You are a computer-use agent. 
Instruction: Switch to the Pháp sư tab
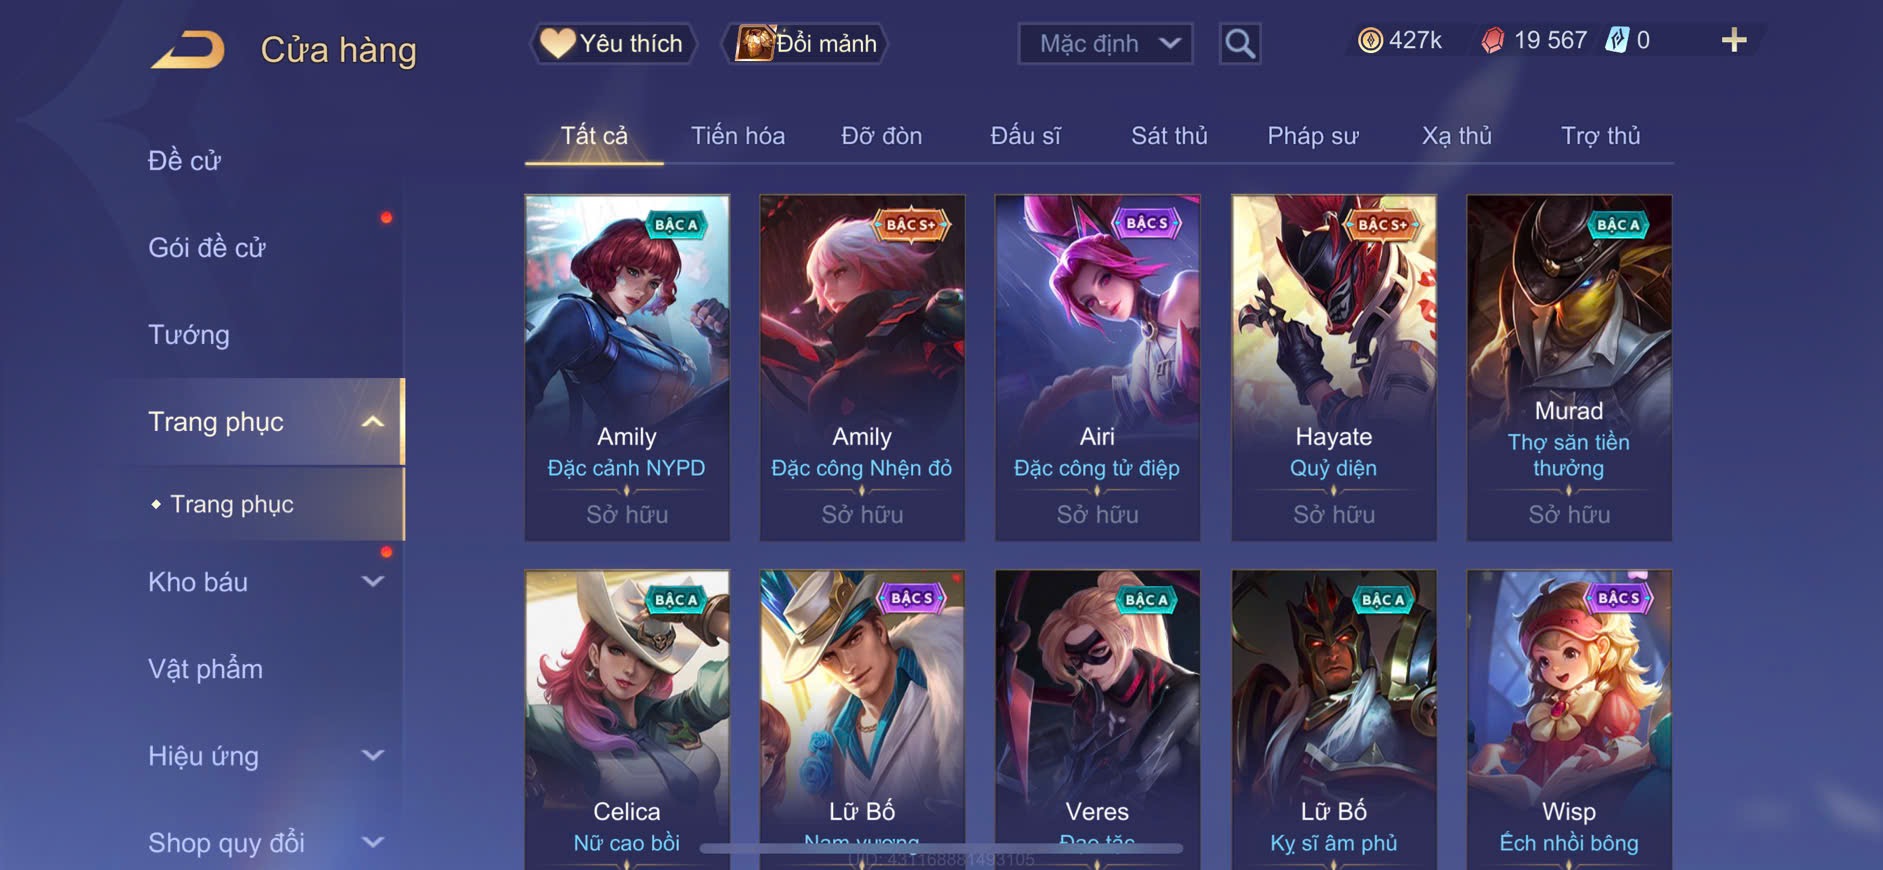(x=1312, y=135)
